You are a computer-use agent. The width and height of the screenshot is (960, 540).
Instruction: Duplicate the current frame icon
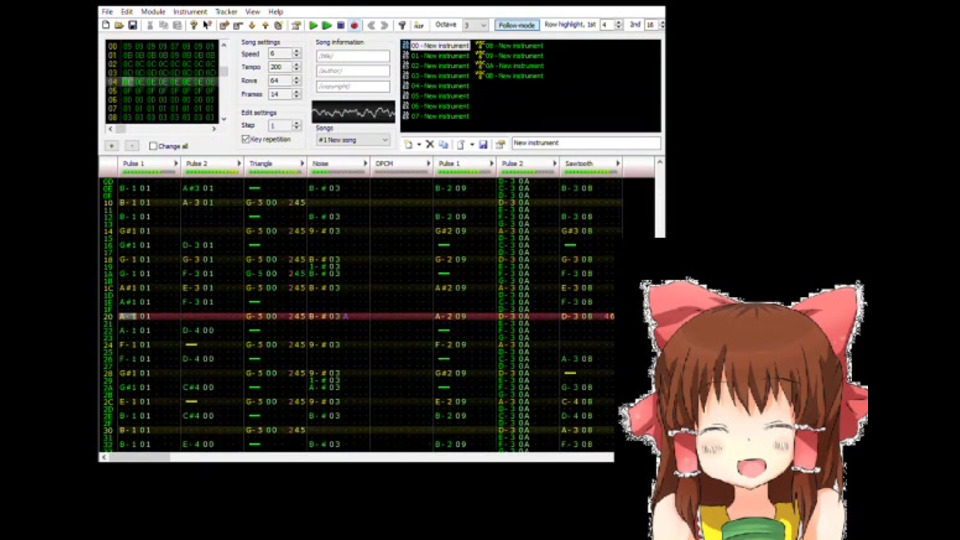(x=279, y=25)
